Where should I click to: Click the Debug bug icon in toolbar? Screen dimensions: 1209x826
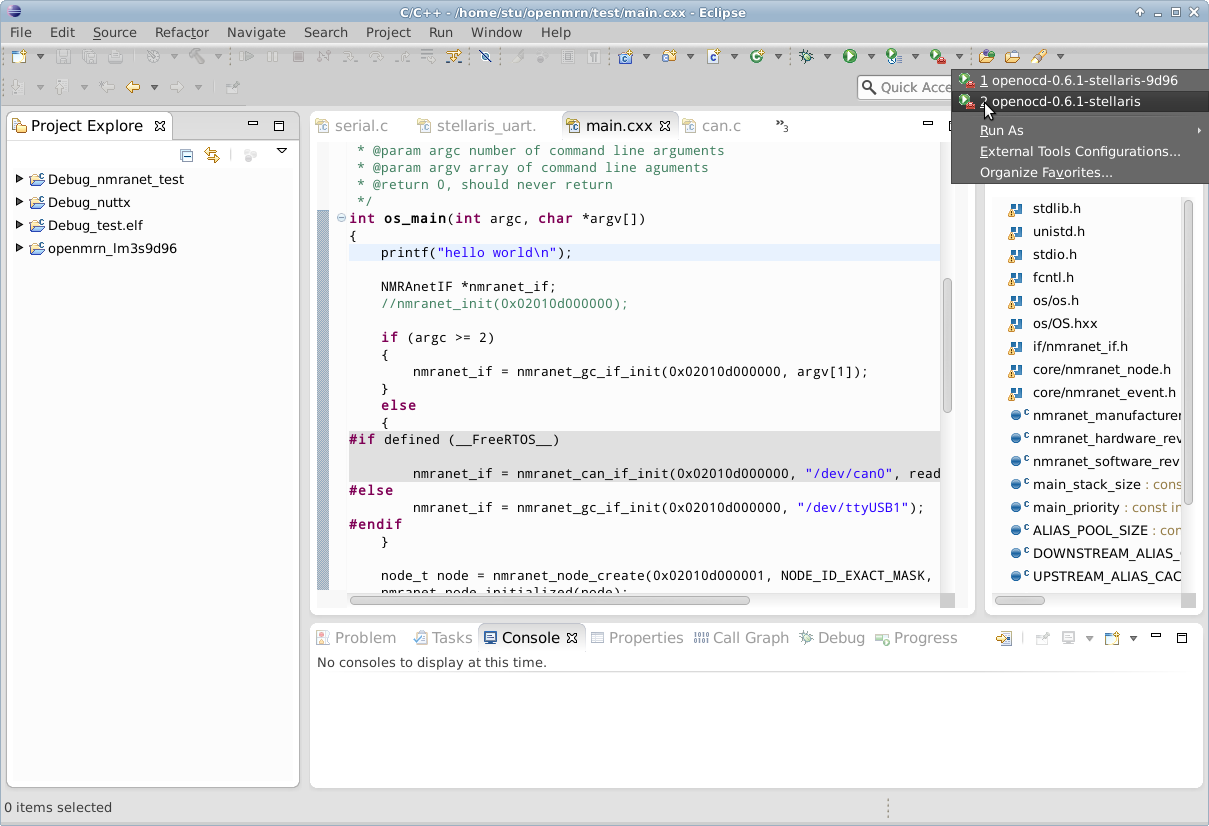806,57
